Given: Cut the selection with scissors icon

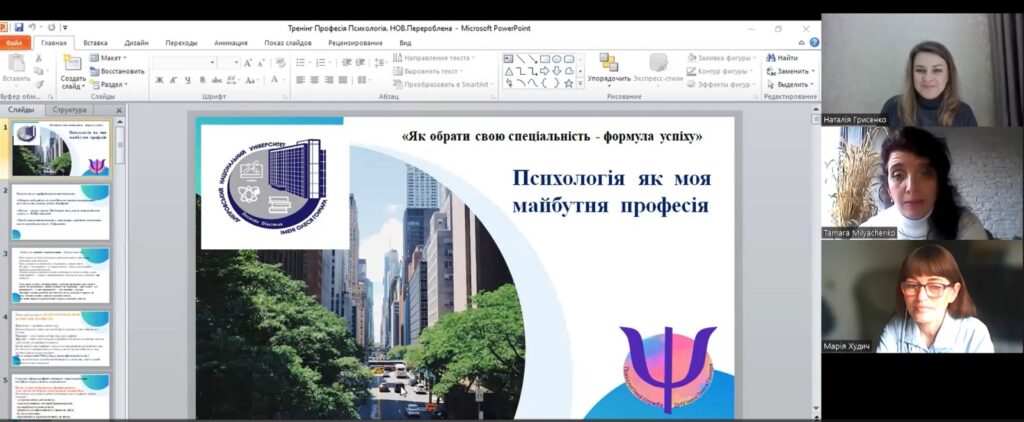Looking at the screenshot, I should click(39, 59).
